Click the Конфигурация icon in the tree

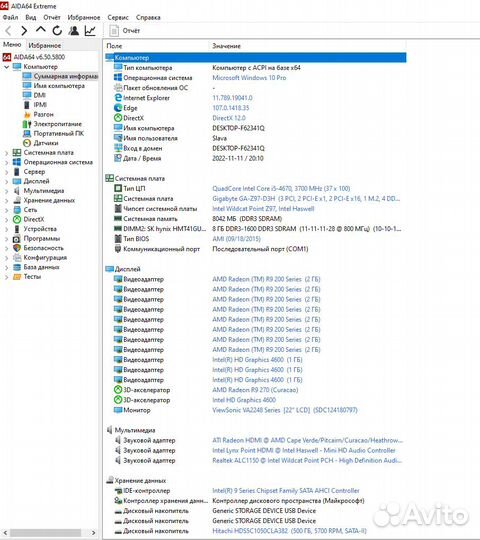(x=17, y=258)
